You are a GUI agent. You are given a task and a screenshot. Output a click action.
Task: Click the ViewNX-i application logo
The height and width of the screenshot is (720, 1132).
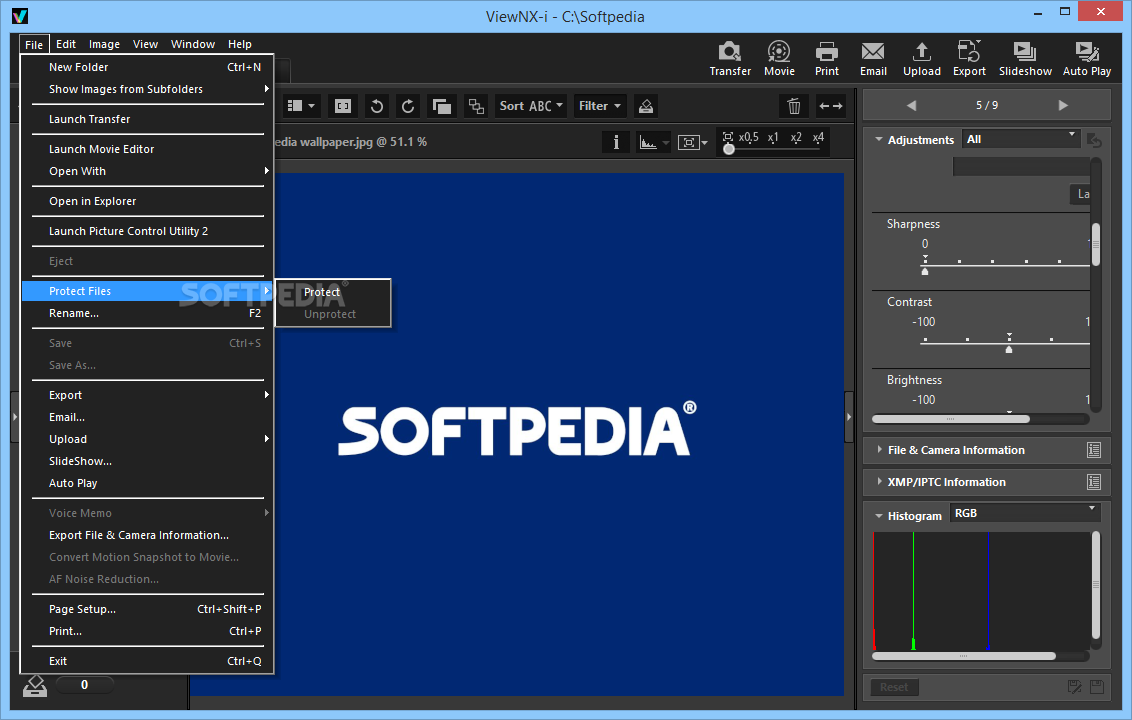[x=20, y=15]
